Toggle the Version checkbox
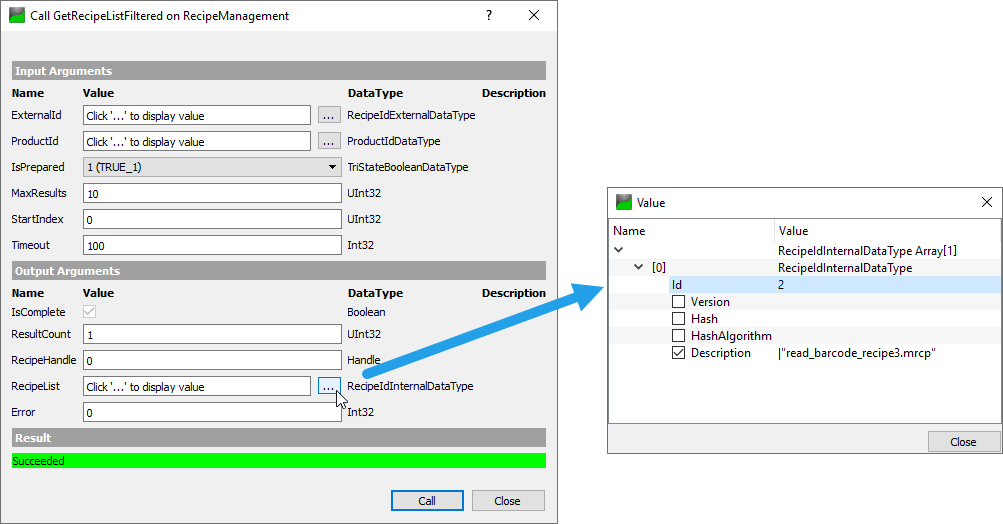 click(679, 302)
